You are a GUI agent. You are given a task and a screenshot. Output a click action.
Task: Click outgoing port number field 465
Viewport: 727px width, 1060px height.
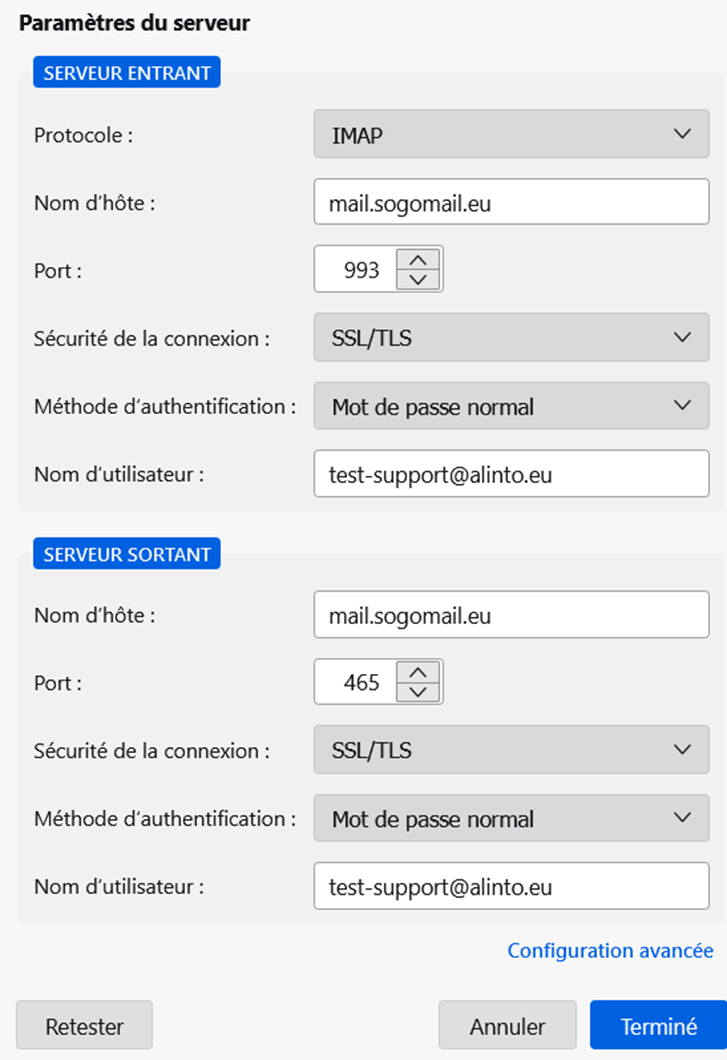(x=356, y=682)
